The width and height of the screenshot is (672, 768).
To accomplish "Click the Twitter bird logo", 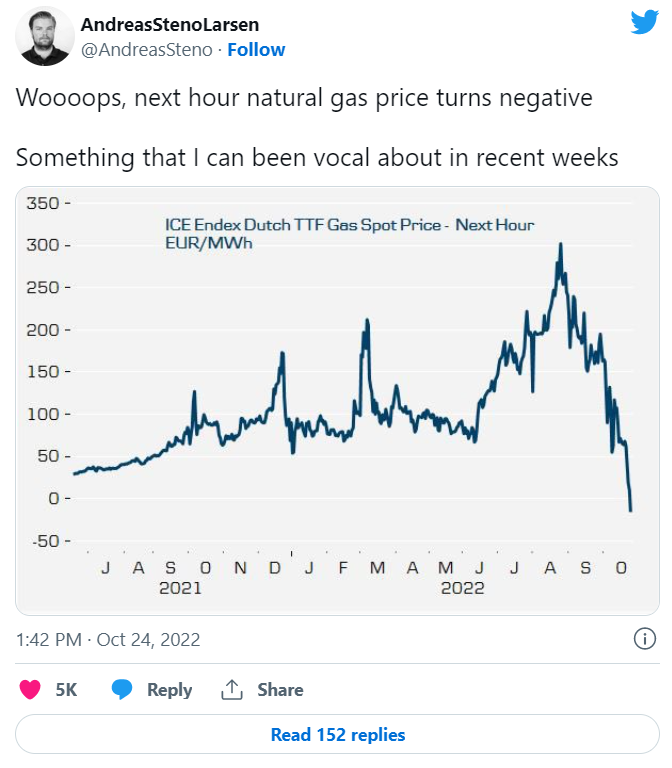I will pyautogui.click(x=645, y=22).
